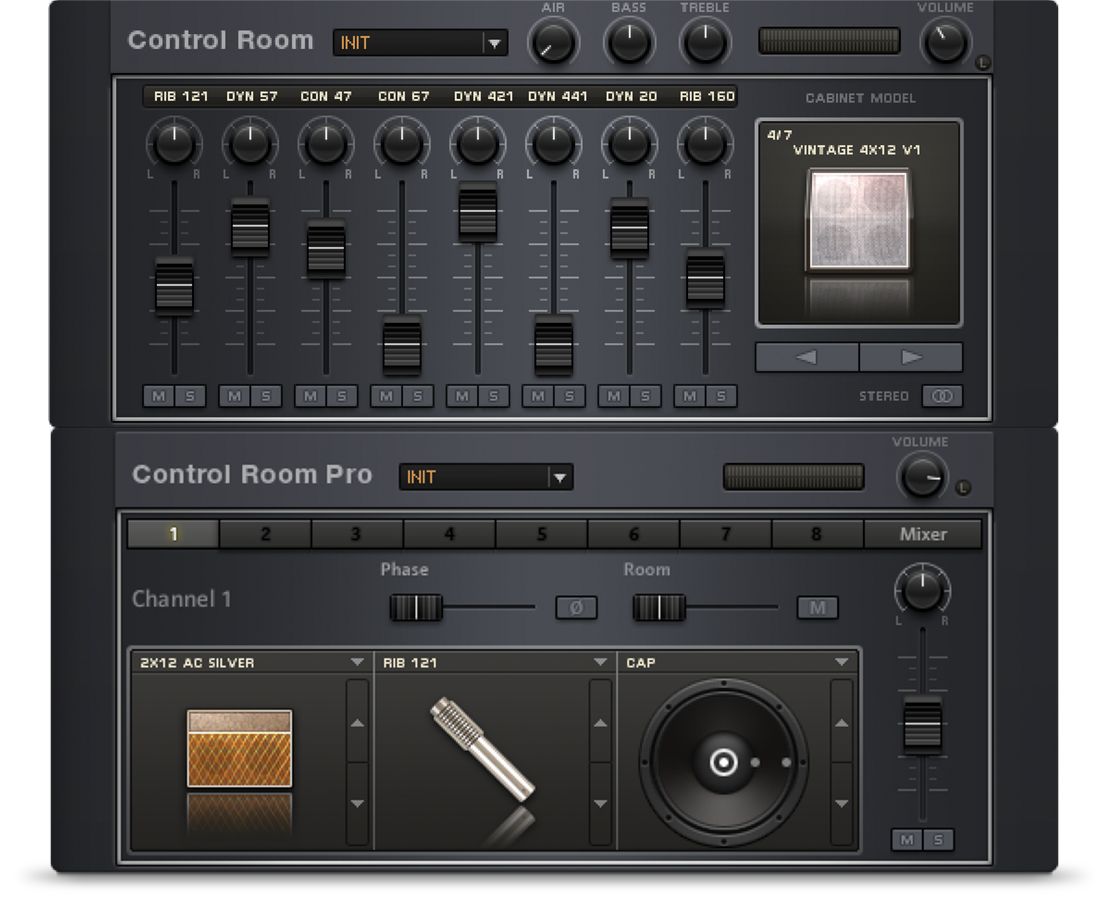
Task: Click the Phase invert Ø button
Action: 576,607
